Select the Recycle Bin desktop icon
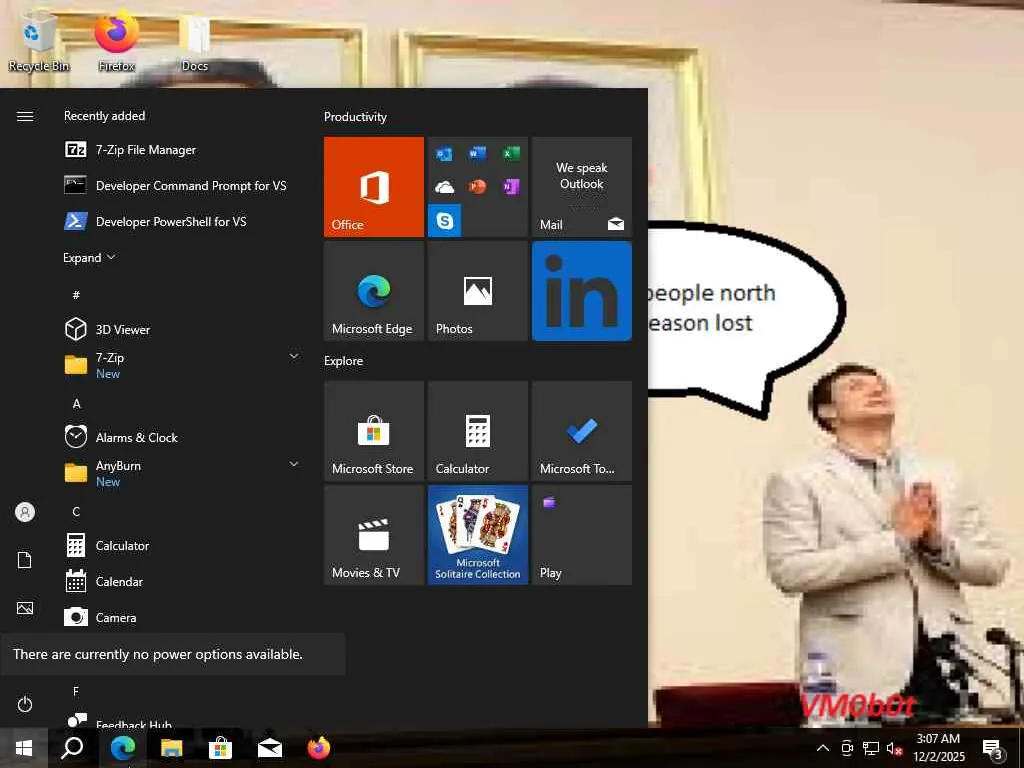Screen dimensions: 1024x768 39,40
